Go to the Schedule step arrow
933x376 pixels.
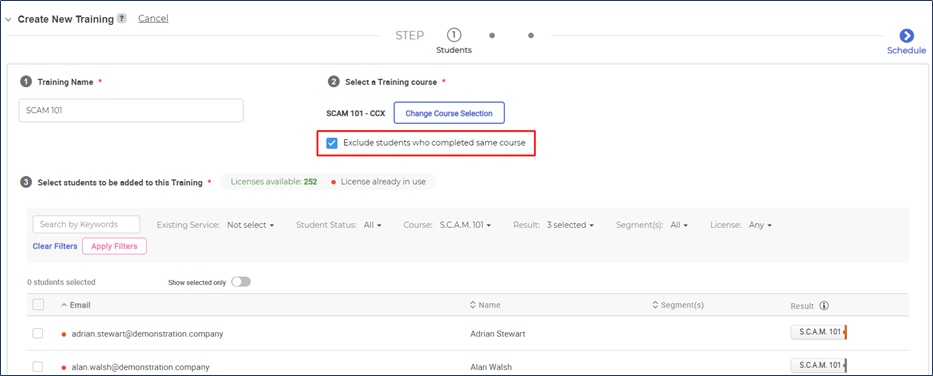tap(906, 36)
